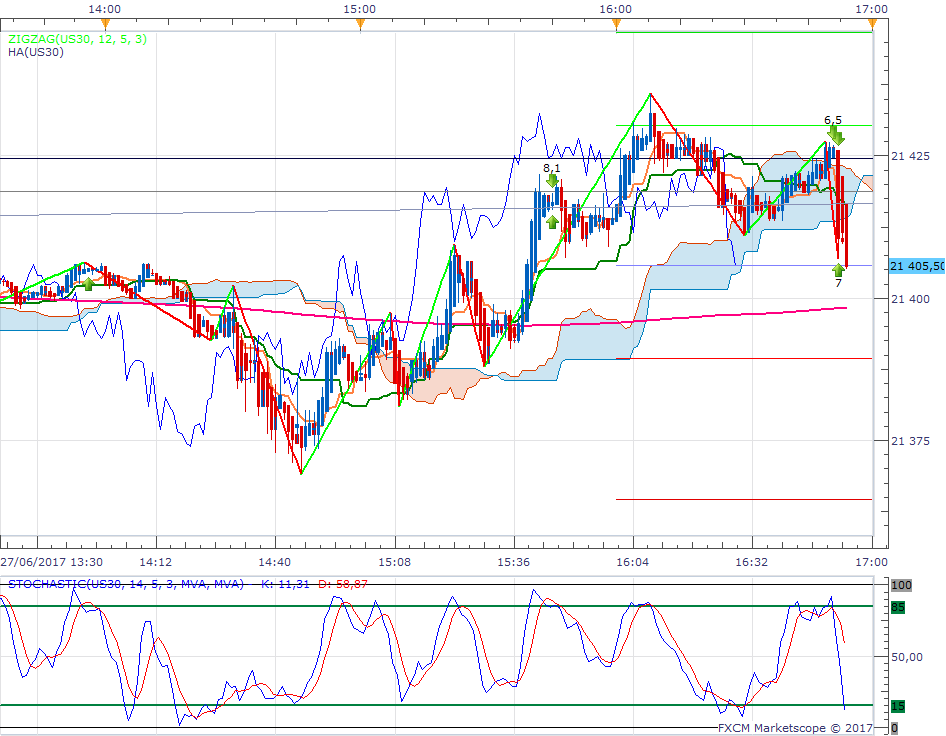Click the green up arrow below the 8,1 signal

coord(552,223)
